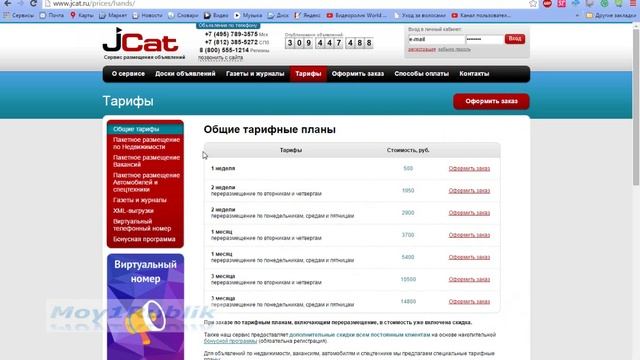Select Пакетное размещение Вакансий

[x=146, y=161]
